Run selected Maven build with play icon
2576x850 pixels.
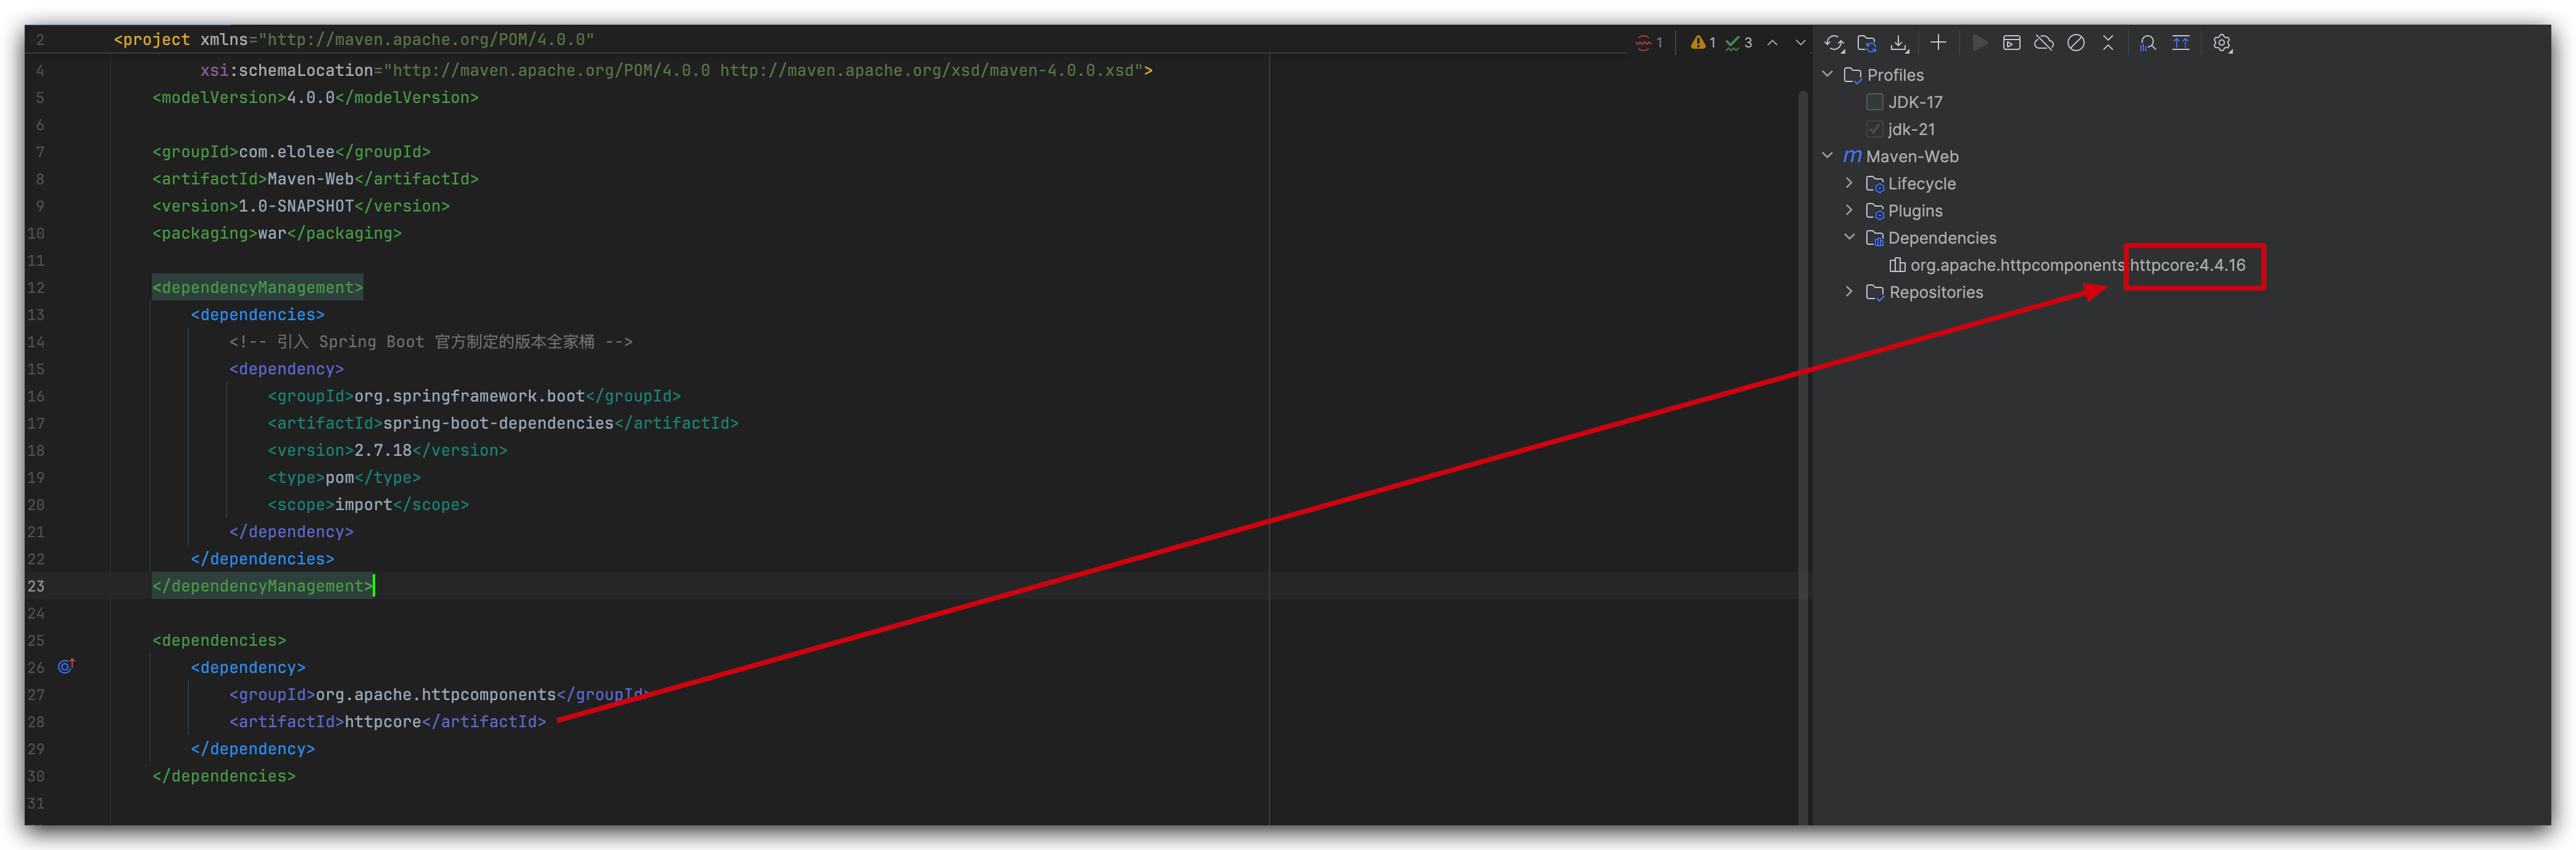[1979, 42]
